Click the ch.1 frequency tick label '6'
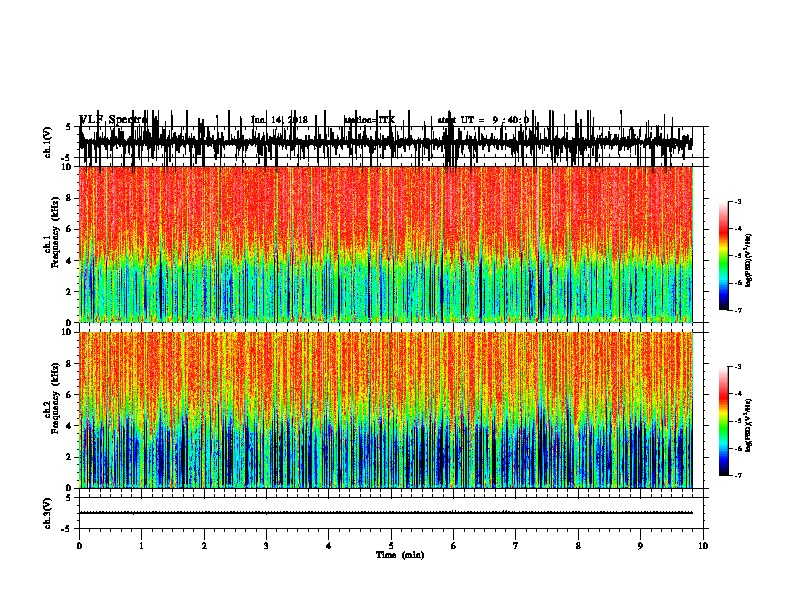 point(69,230)
